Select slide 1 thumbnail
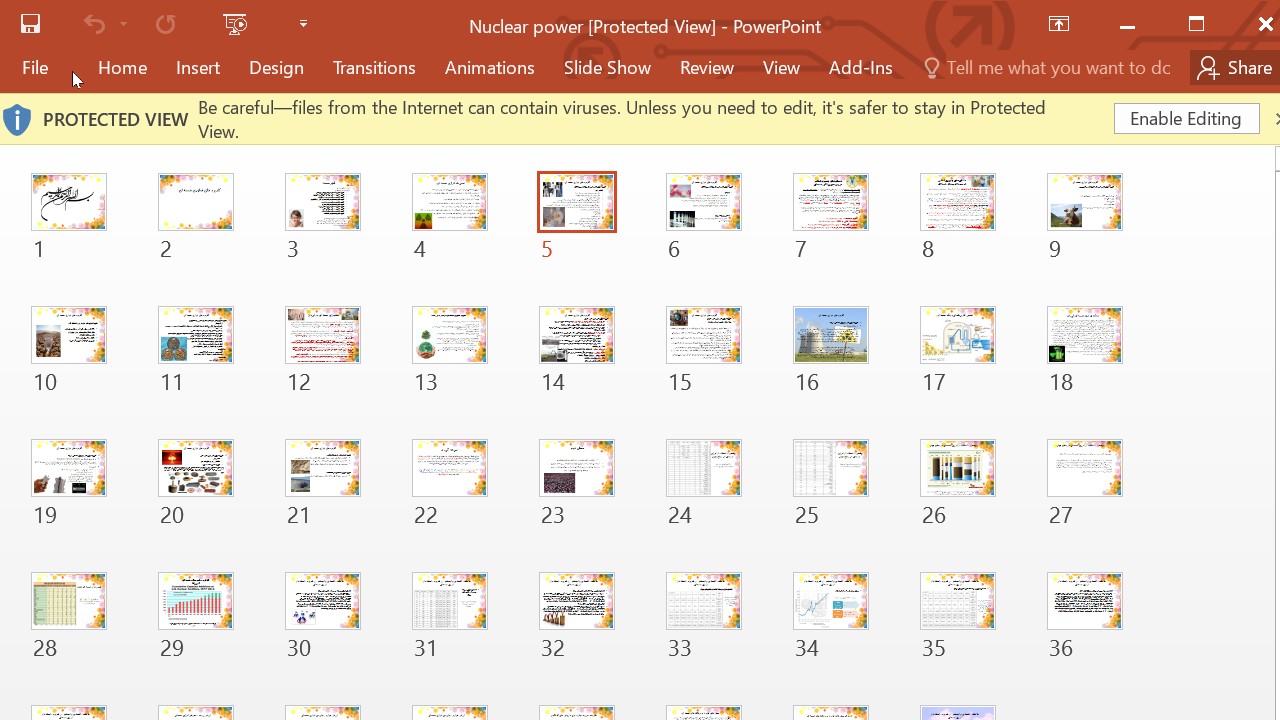The width and height of the screenshot is (1280, 720). click(69, 202)
